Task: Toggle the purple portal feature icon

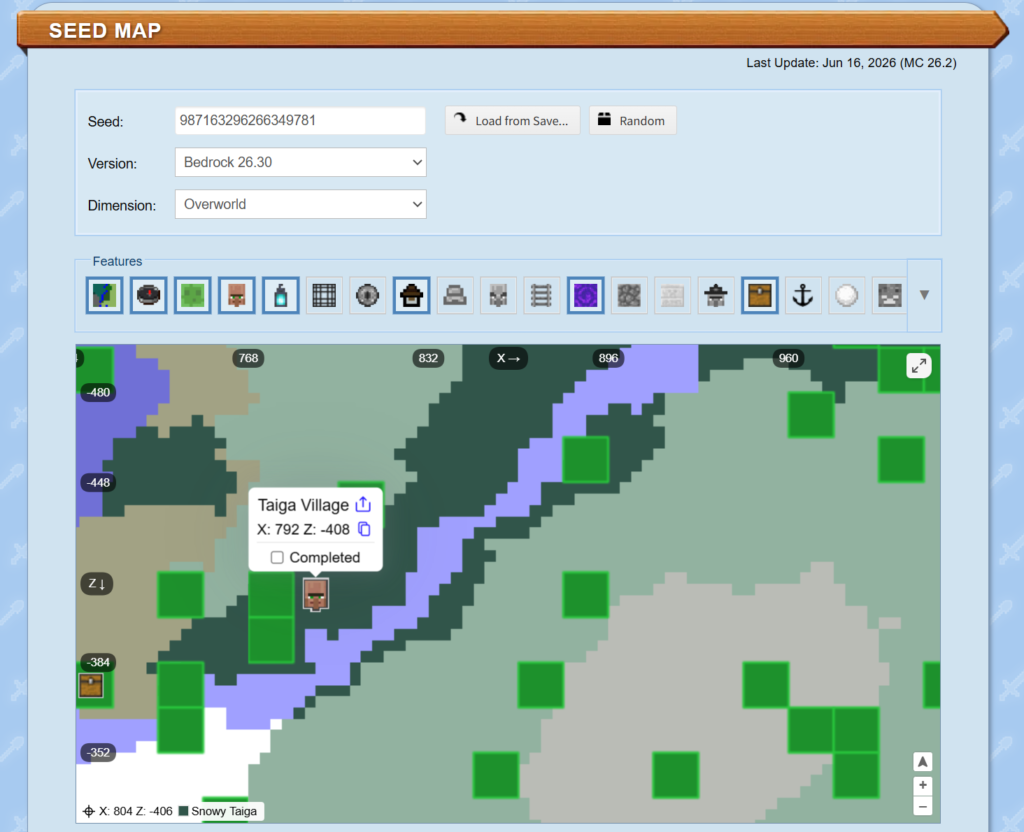Action: coord(585,295)
